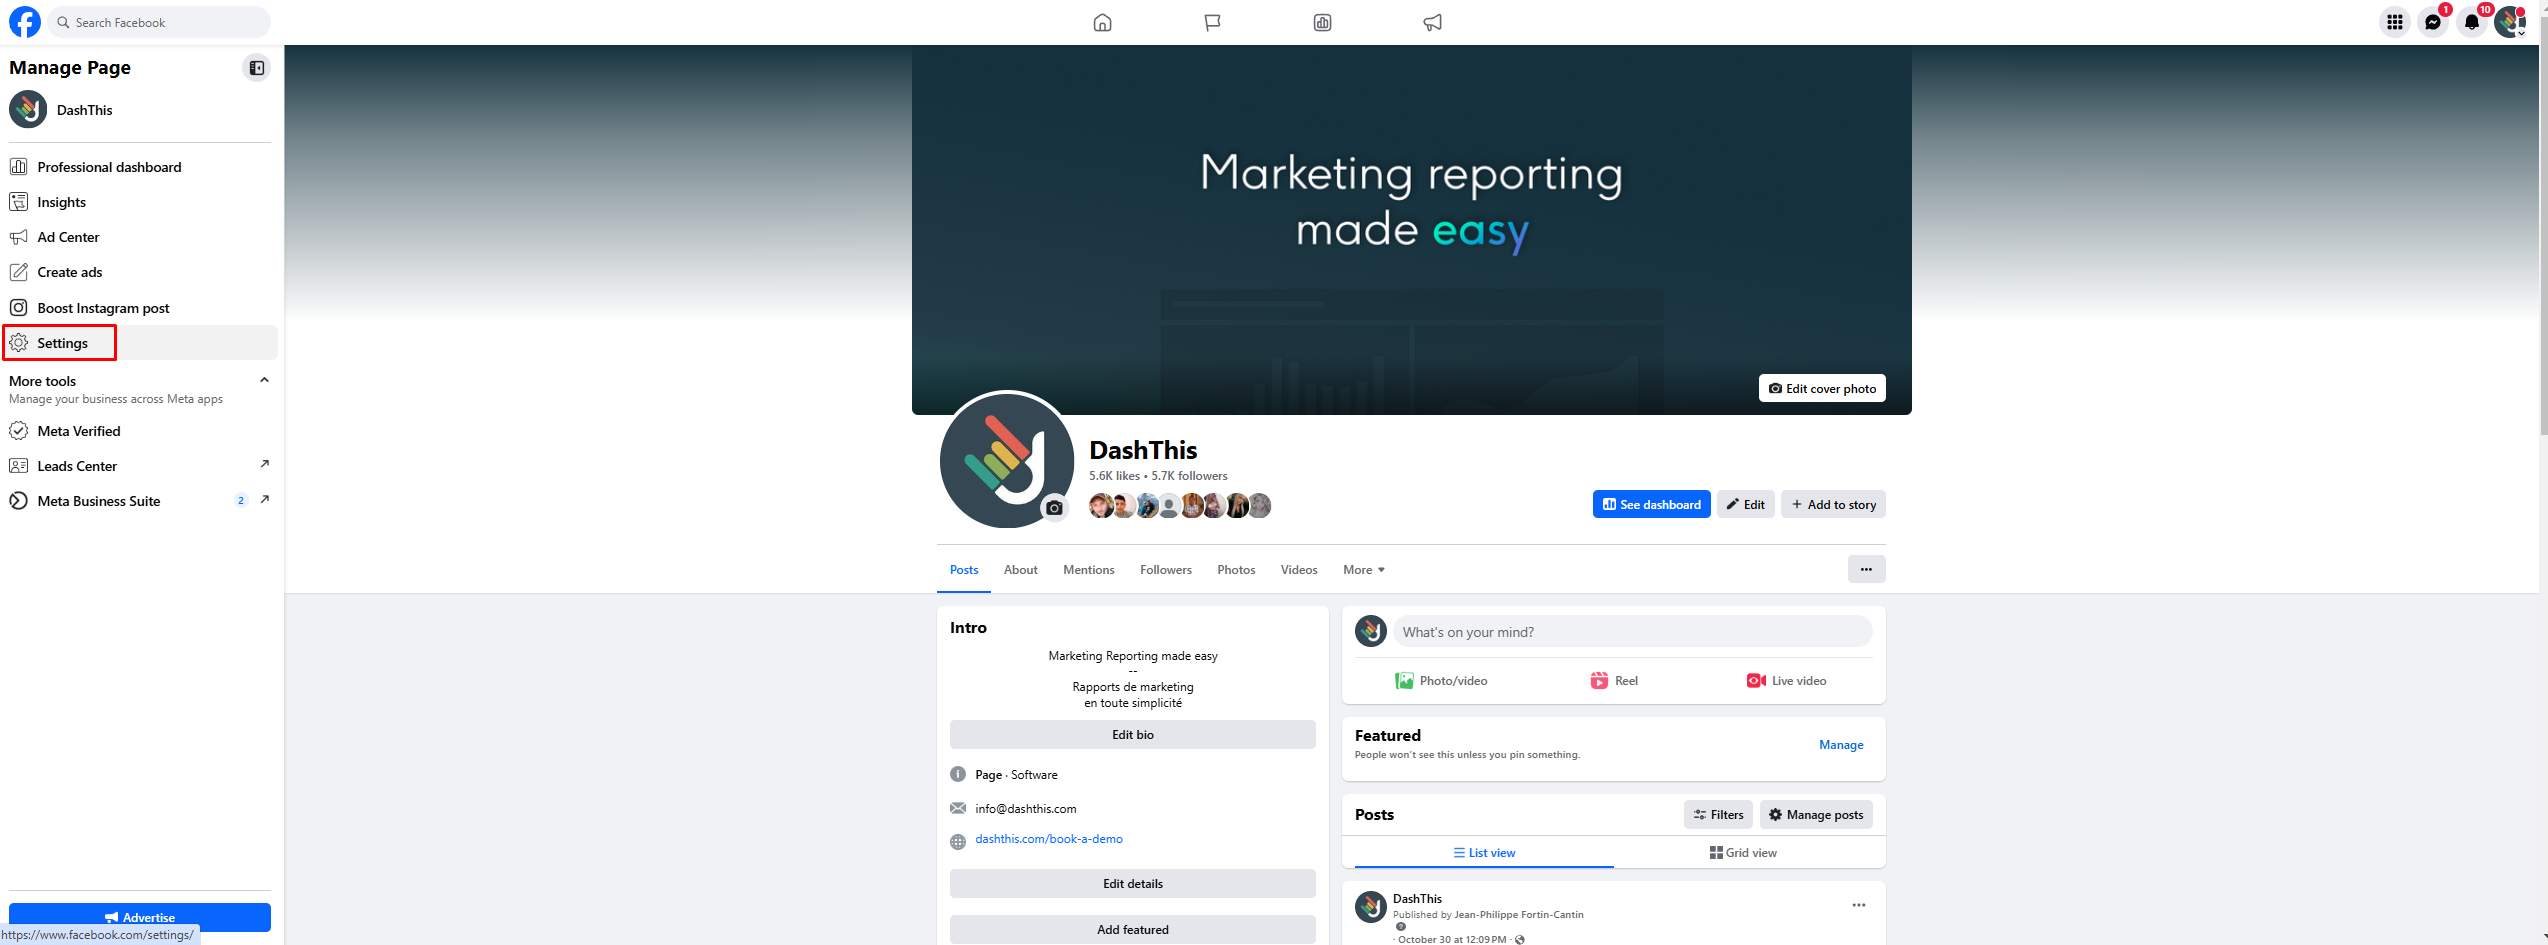Open Insights in the sidebar

point(140,202)
